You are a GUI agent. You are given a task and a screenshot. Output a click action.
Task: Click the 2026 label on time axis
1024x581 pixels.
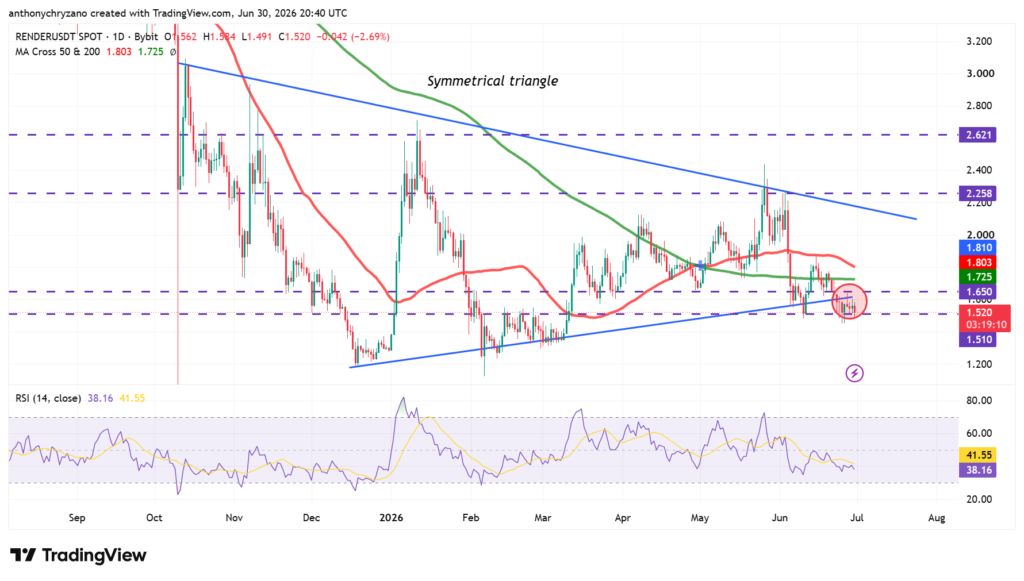coord(391,518)
